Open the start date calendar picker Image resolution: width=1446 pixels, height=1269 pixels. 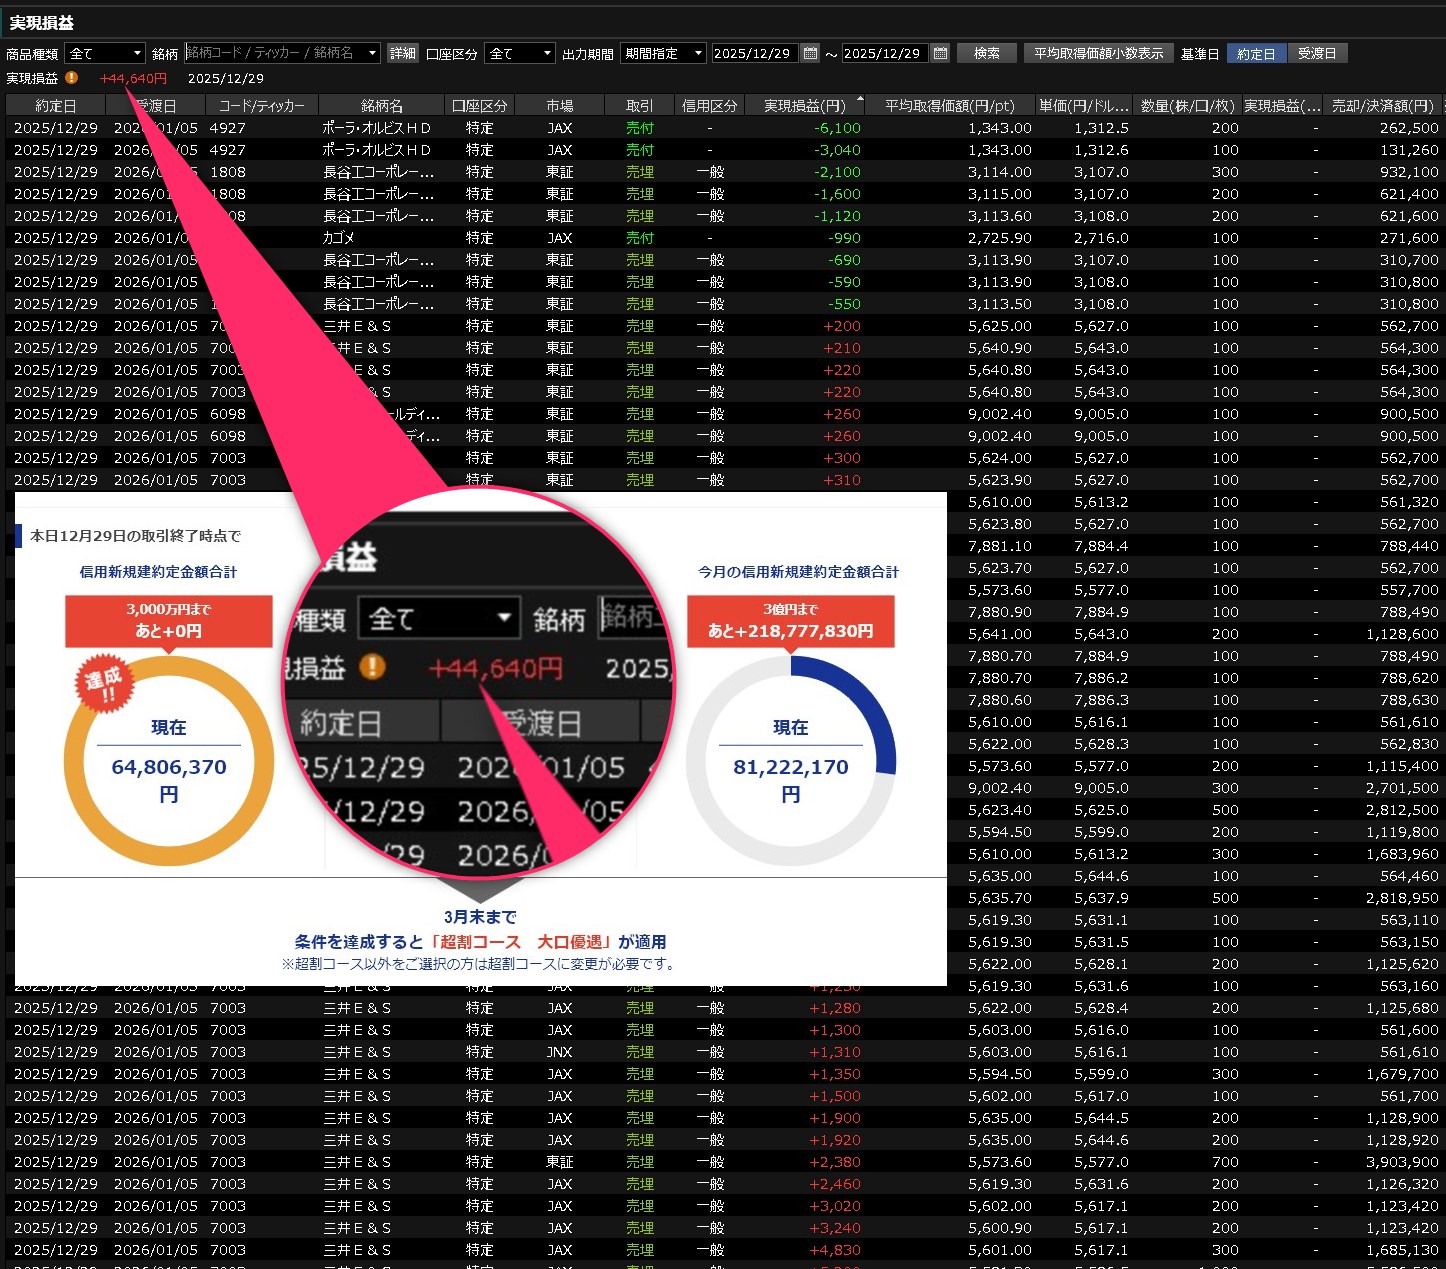811,53
